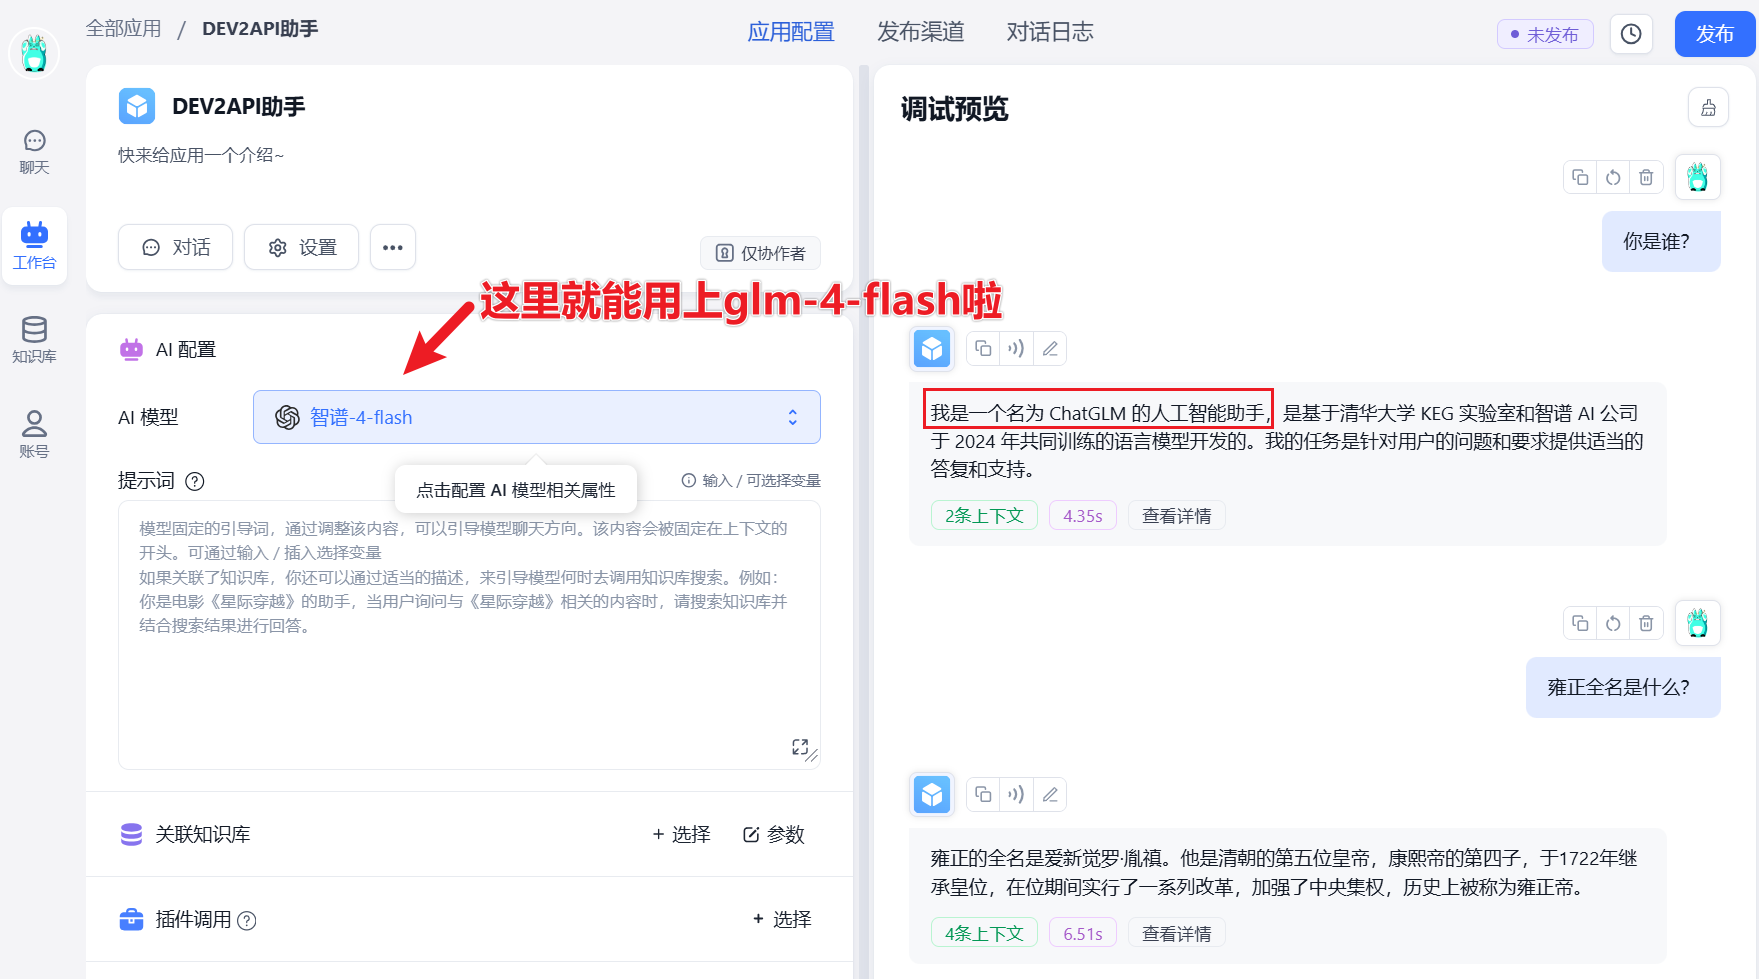Copy the 雍正全名是什么? user message

(1580, 623)
